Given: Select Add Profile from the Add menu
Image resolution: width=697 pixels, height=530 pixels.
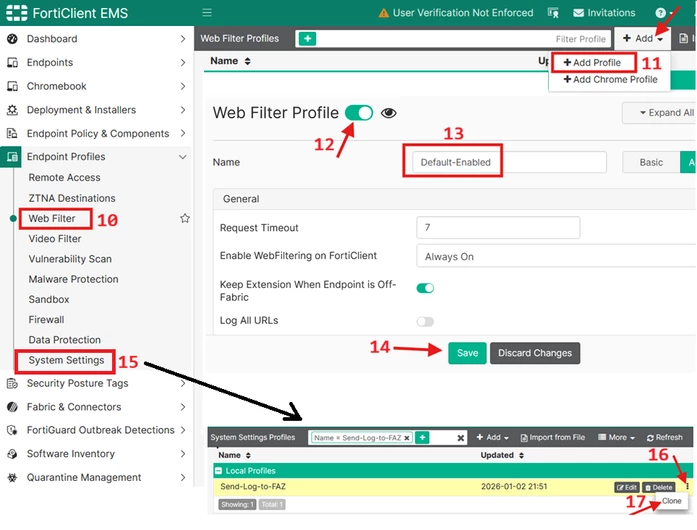Looking at the screenshot, I should pyautogui.click(x=593, y=63).
